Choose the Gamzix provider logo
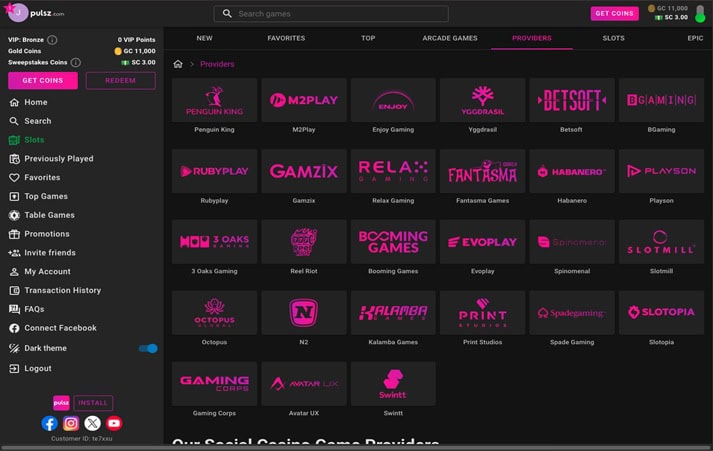Screen dimensions: 713x451 [304, 171]
